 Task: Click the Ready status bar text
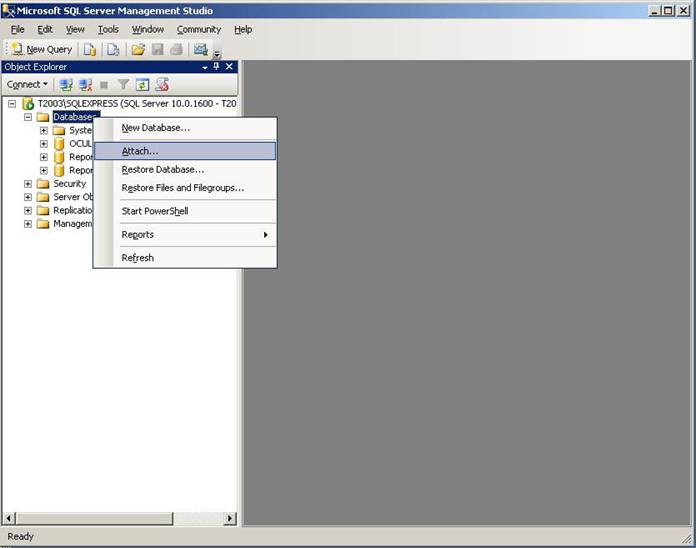[20, 536]
